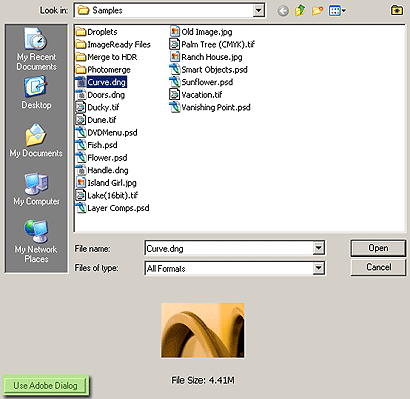Select the Sunflower.psd file

(201, 82)
